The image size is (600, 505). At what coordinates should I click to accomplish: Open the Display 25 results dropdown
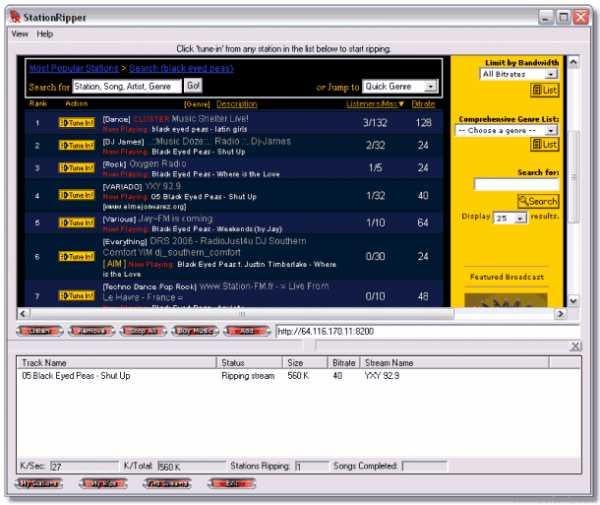520,218
